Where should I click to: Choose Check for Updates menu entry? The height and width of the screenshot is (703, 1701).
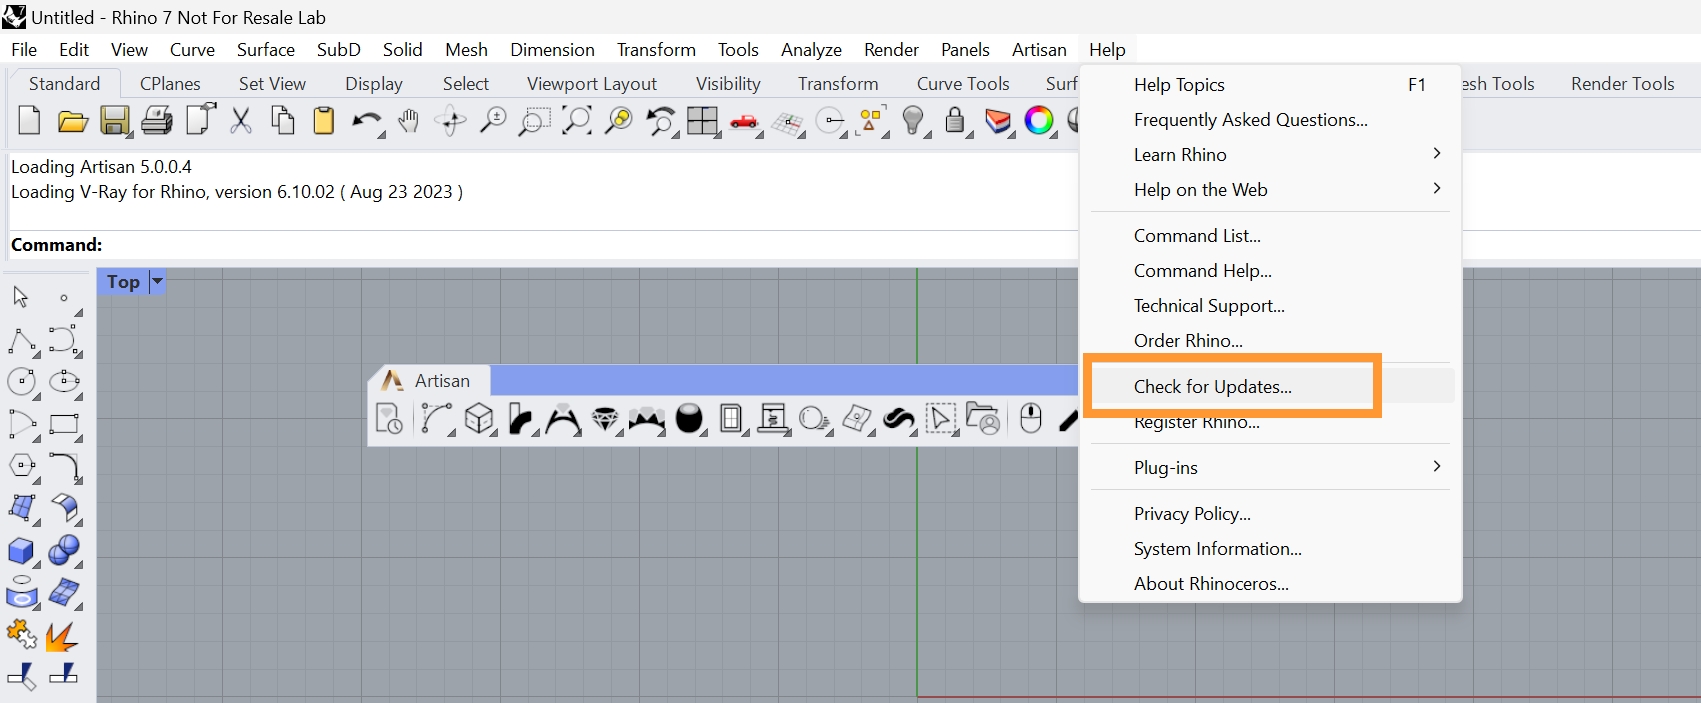pyautogui.click(x=1212, y=387)
